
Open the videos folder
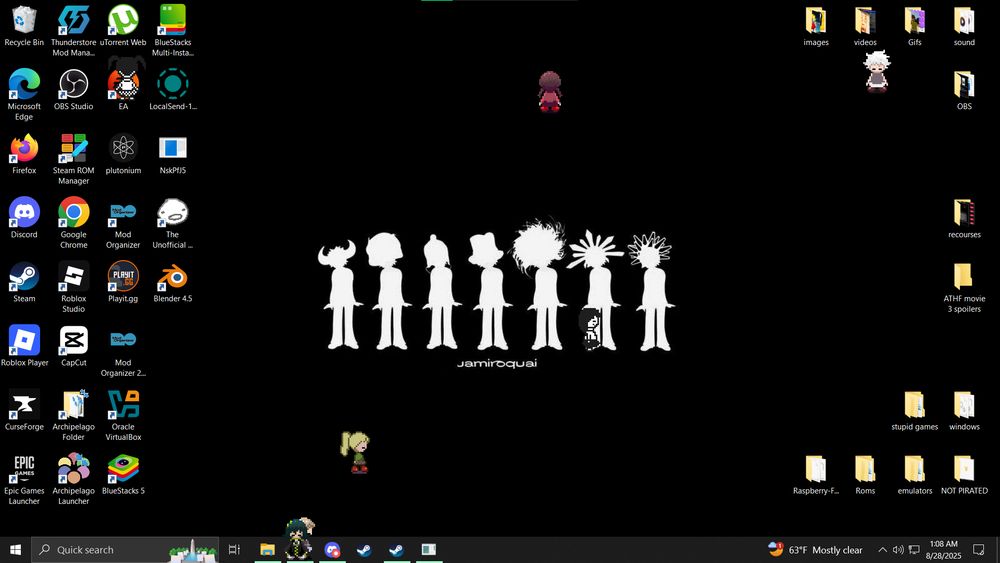click(865, 26)
